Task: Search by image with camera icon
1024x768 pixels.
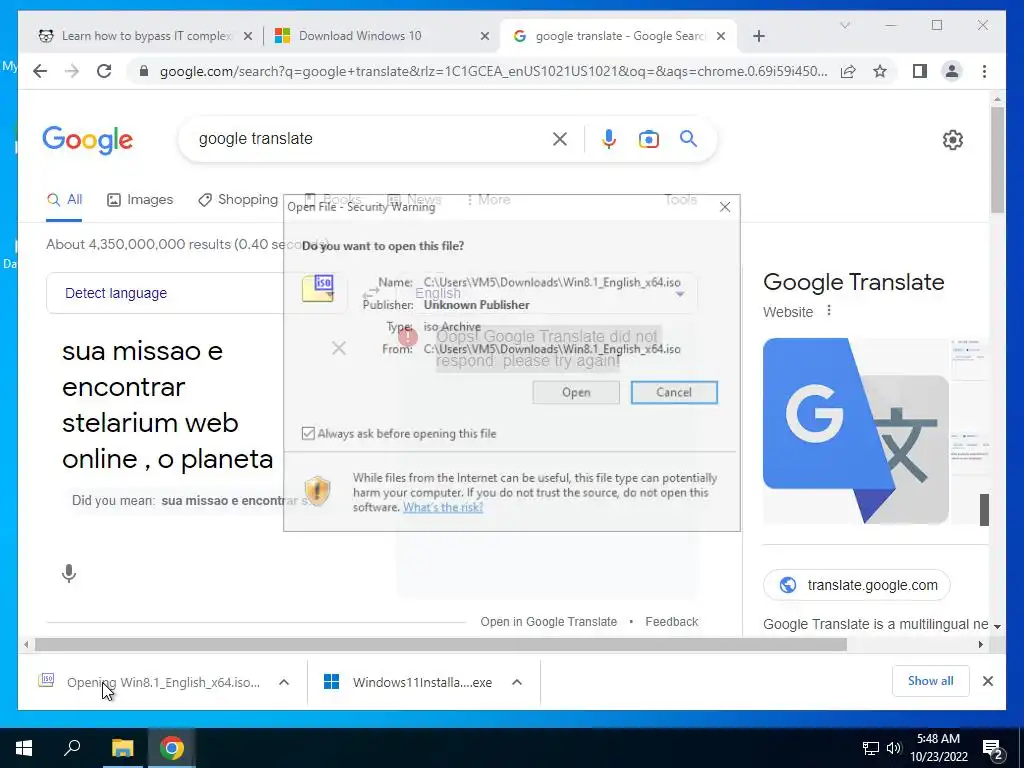Action: pos(648,138)
